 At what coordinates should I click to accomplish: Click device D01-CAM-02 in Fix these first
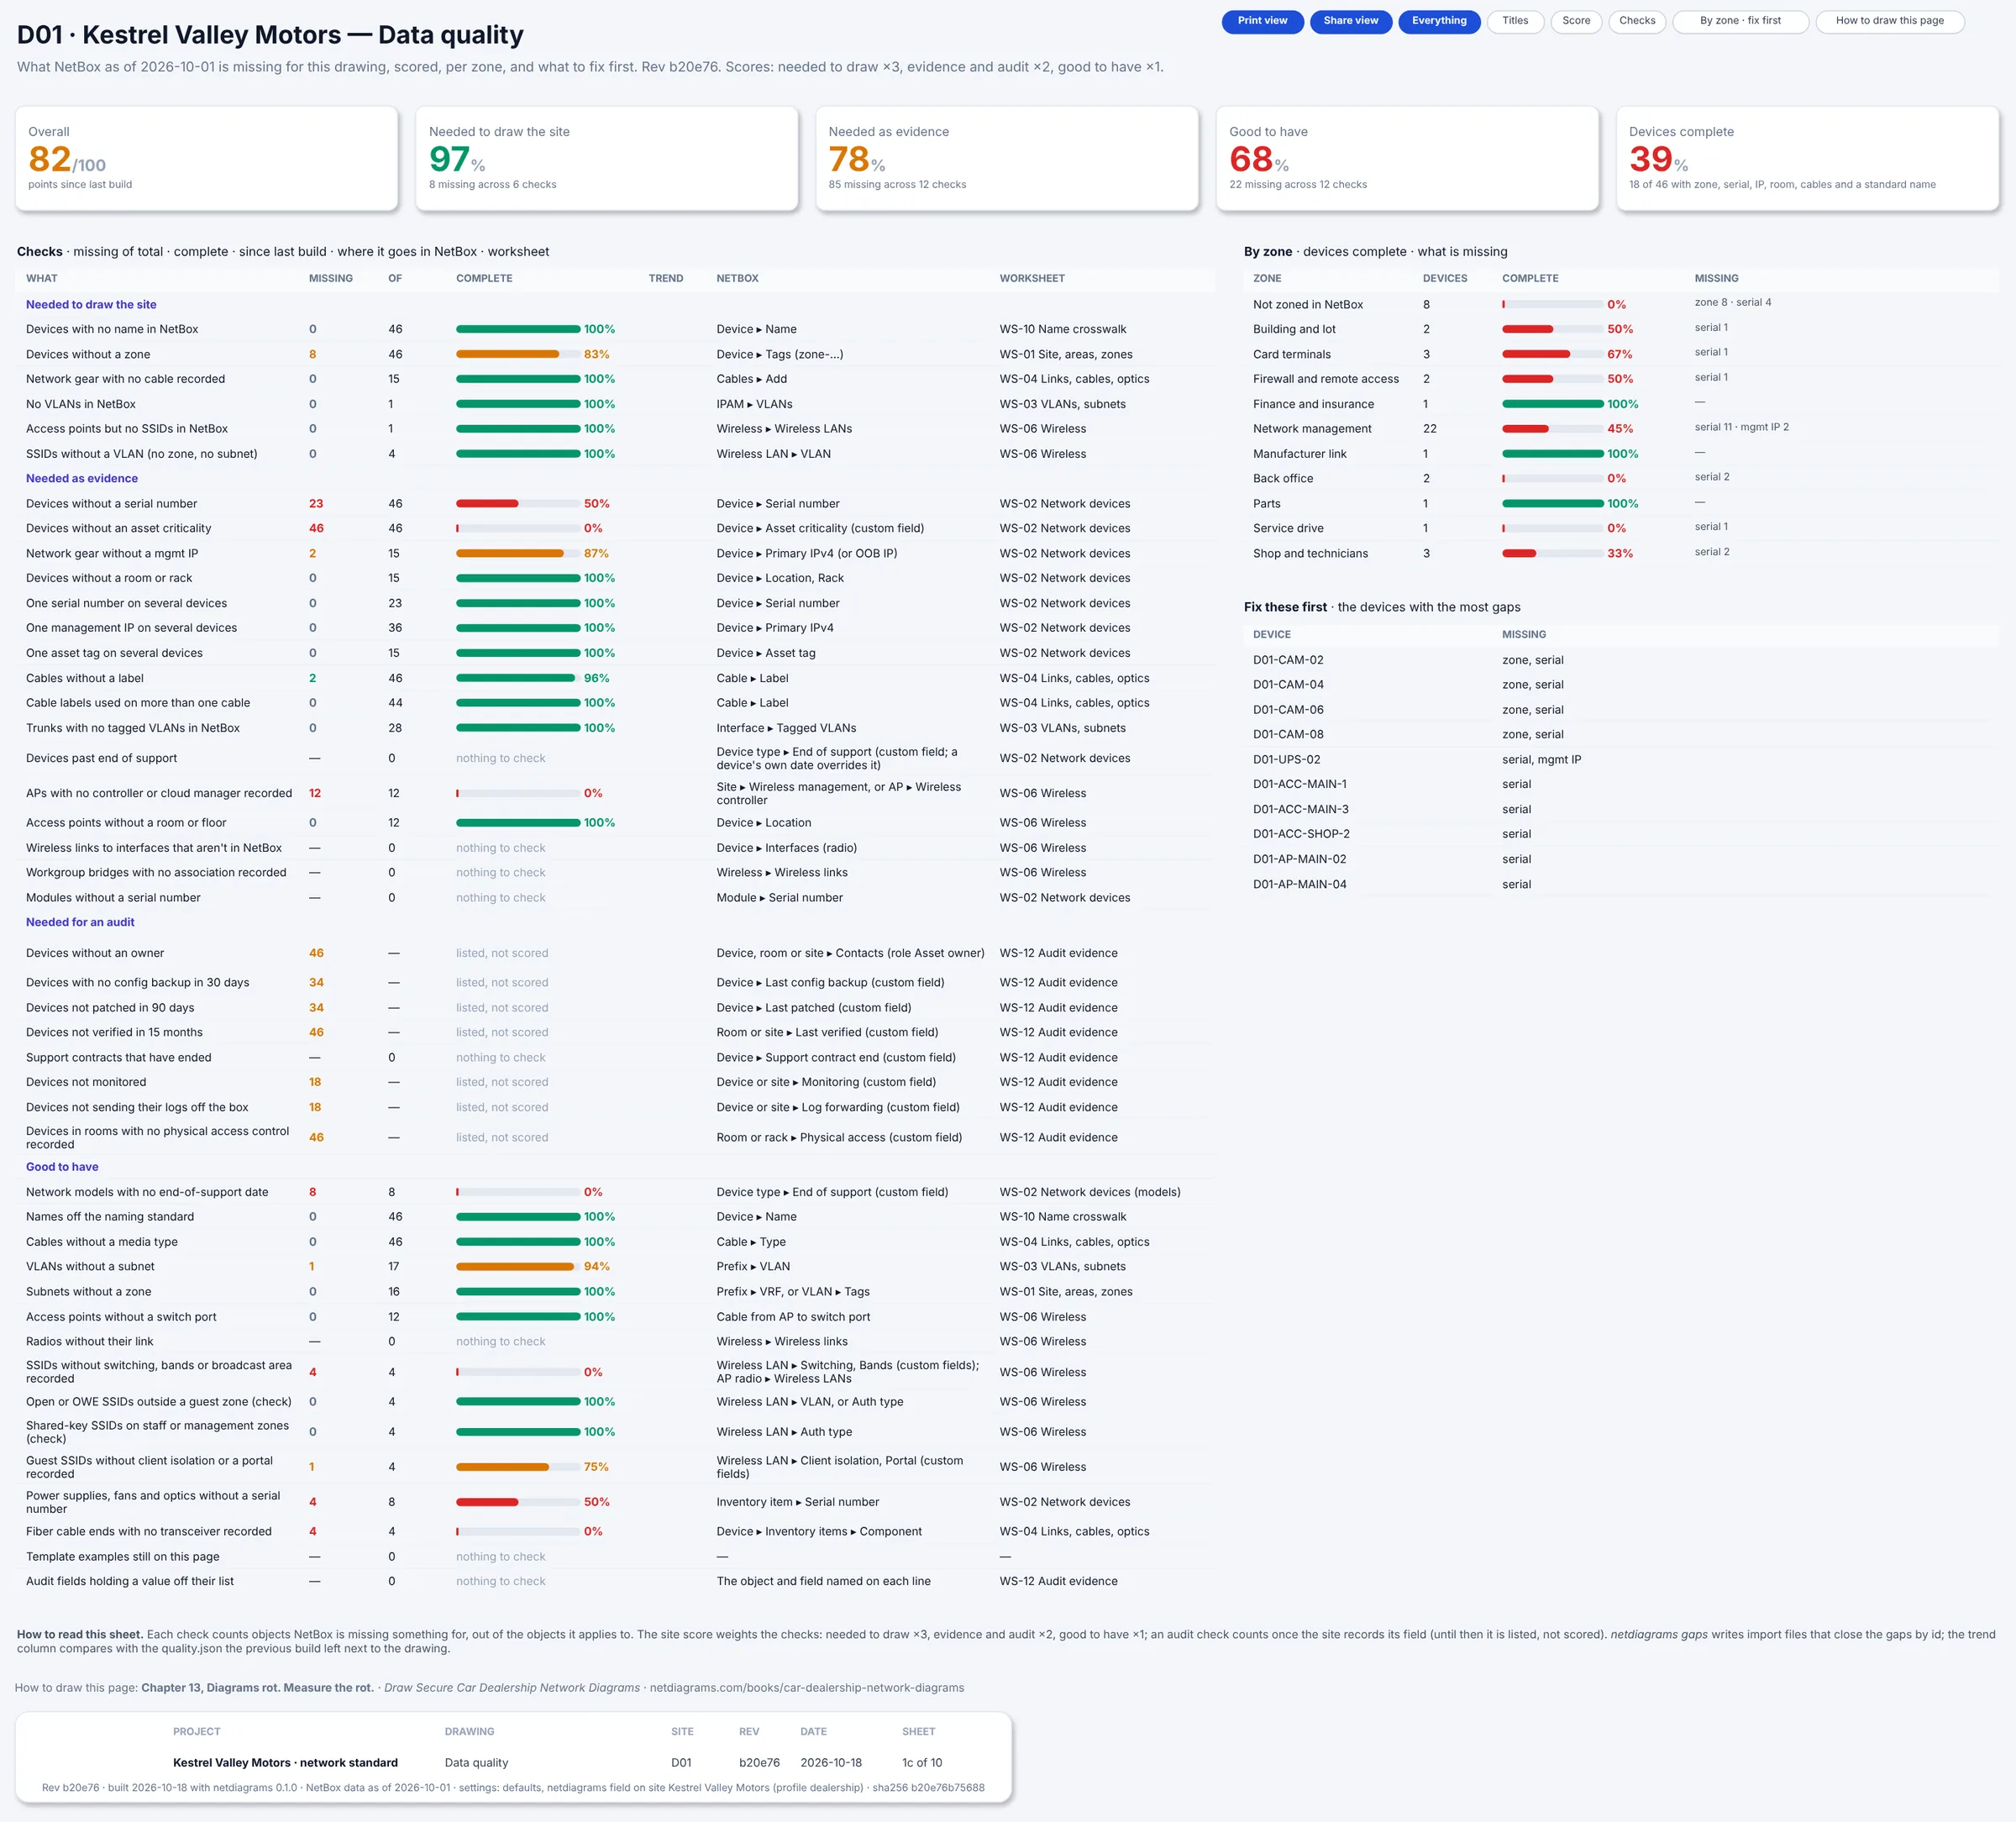1288,661
